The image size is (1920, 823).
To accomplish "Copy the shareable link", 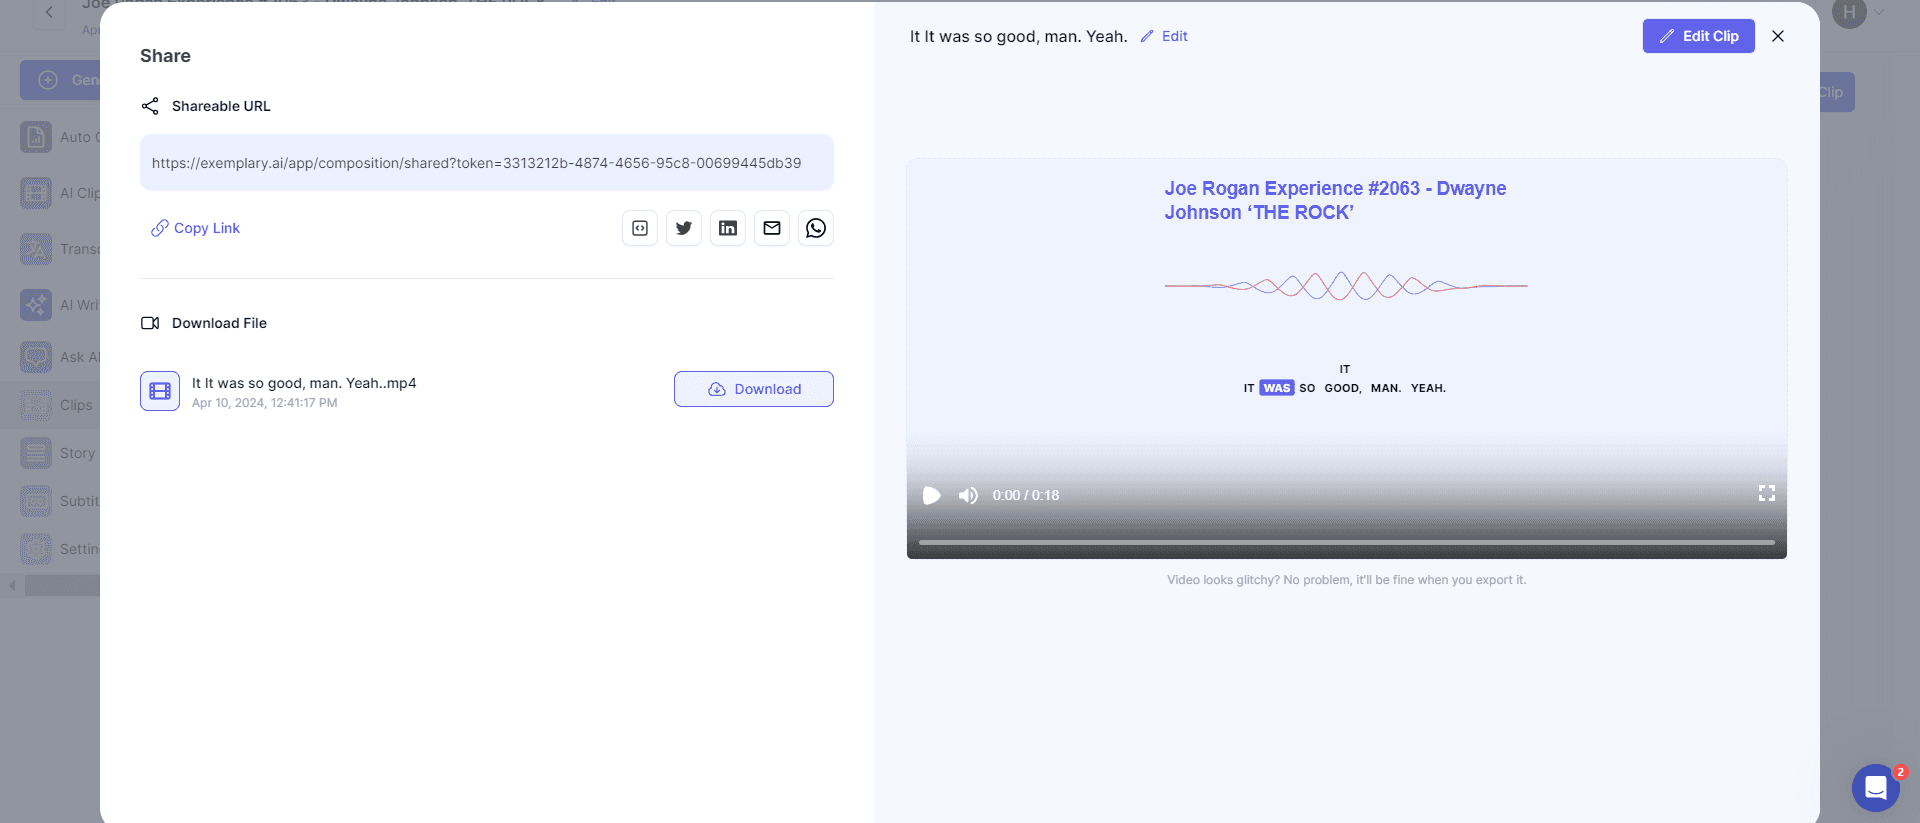I will tap(196, 228).
